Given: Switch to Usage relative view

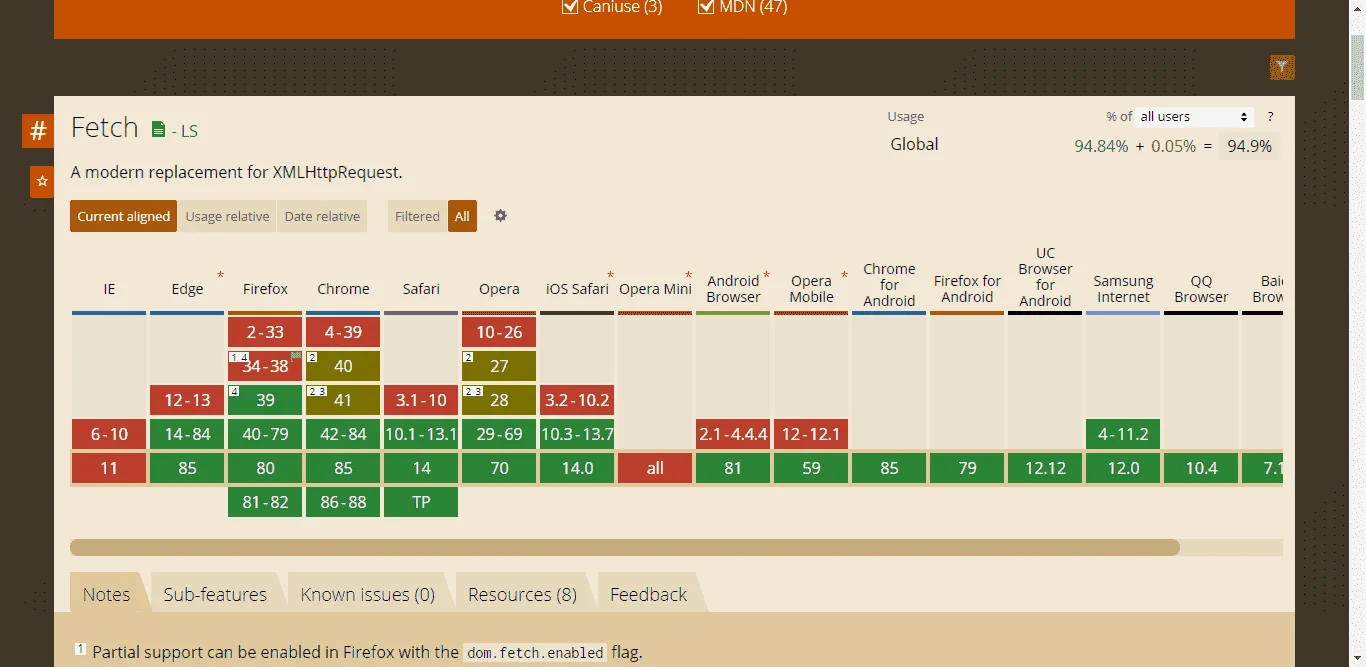Looking at the screenshot, I should pos(227,216).
